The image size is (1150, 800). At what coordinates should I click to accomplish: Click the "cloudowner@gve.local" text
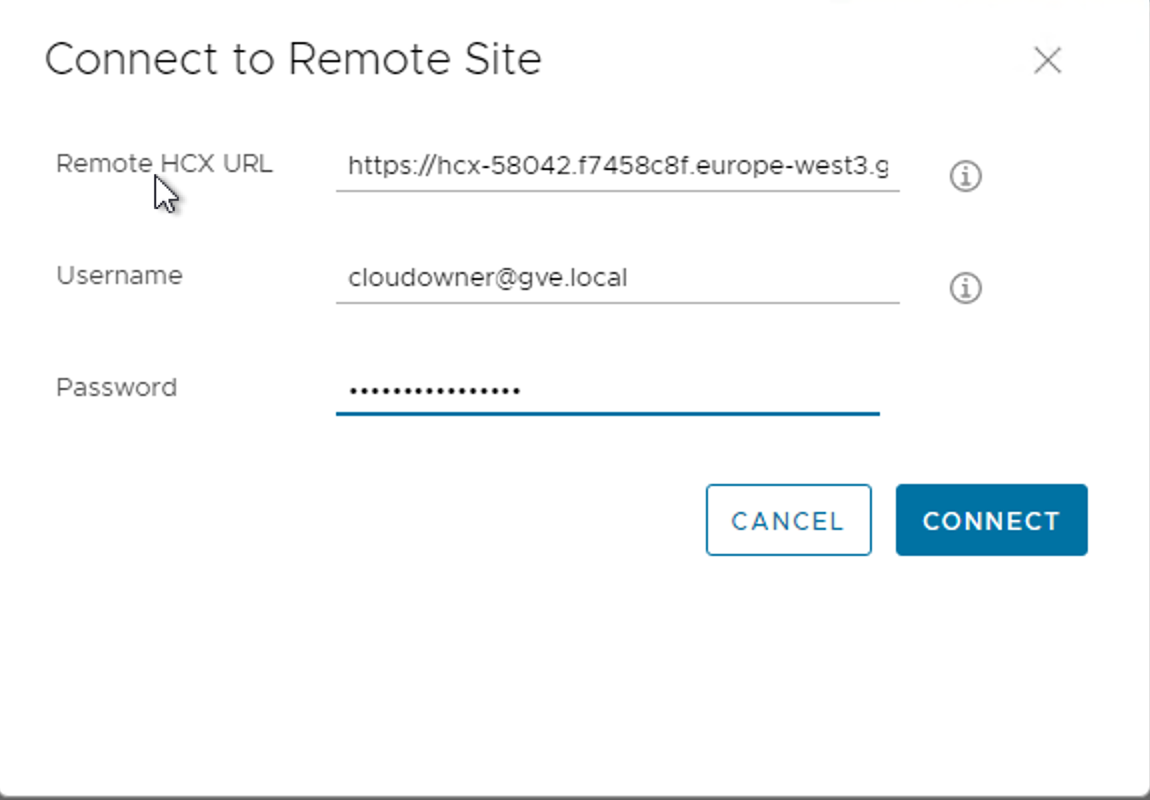487,278
